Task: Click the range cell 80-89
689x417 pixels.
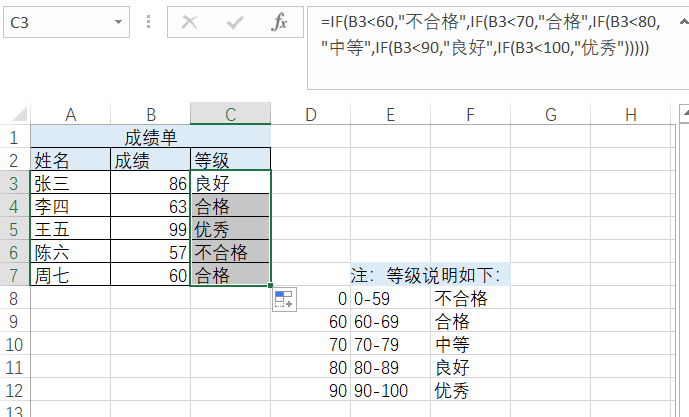Action: tap(391, 366)
